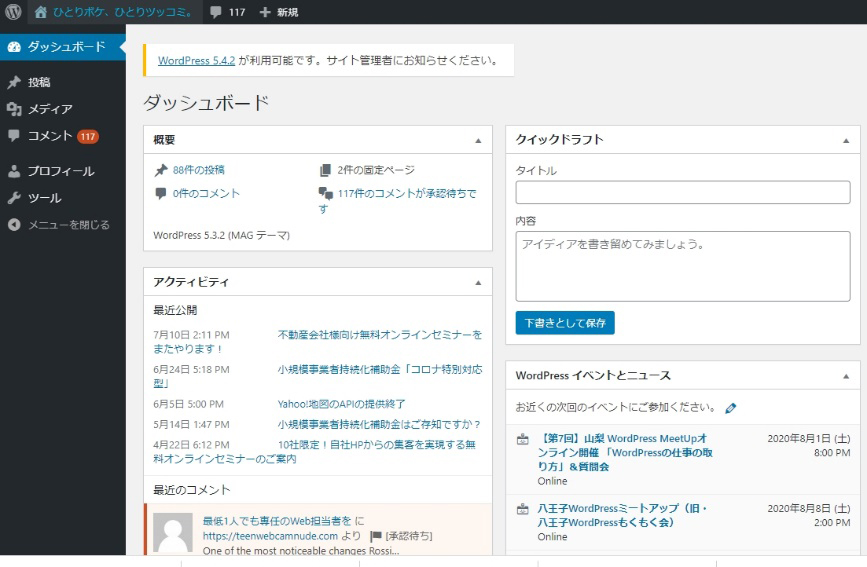Image resolution: width=867 pixels, height=567 pixels.
Task: Open the https://teenwebcamnude.com commenter link
Action: (x=270, y=536)
